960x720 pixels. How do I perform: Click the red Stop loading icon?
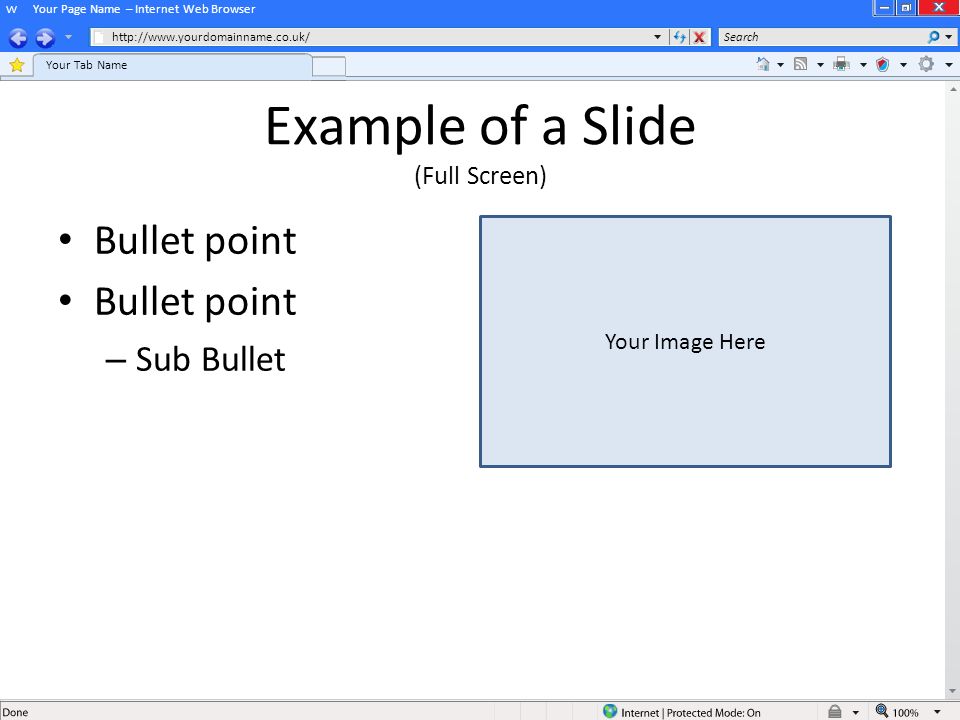pyautogui.click(x=699, y=37)
